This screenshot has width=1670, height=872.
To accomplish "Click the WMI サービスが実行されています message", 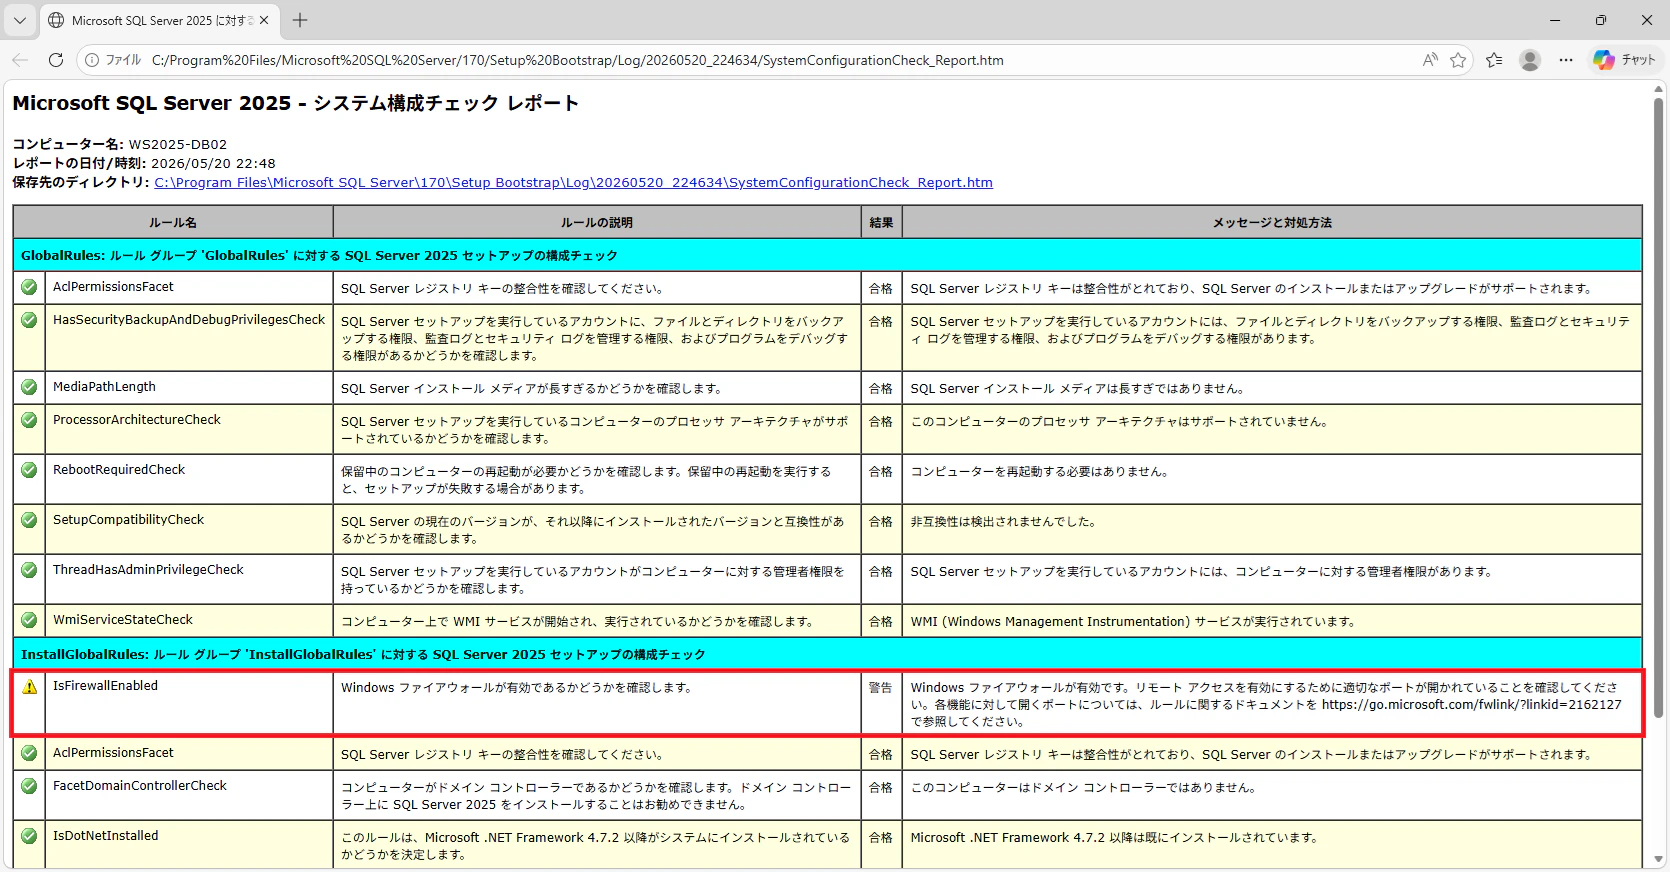I will pos(1134,622).
